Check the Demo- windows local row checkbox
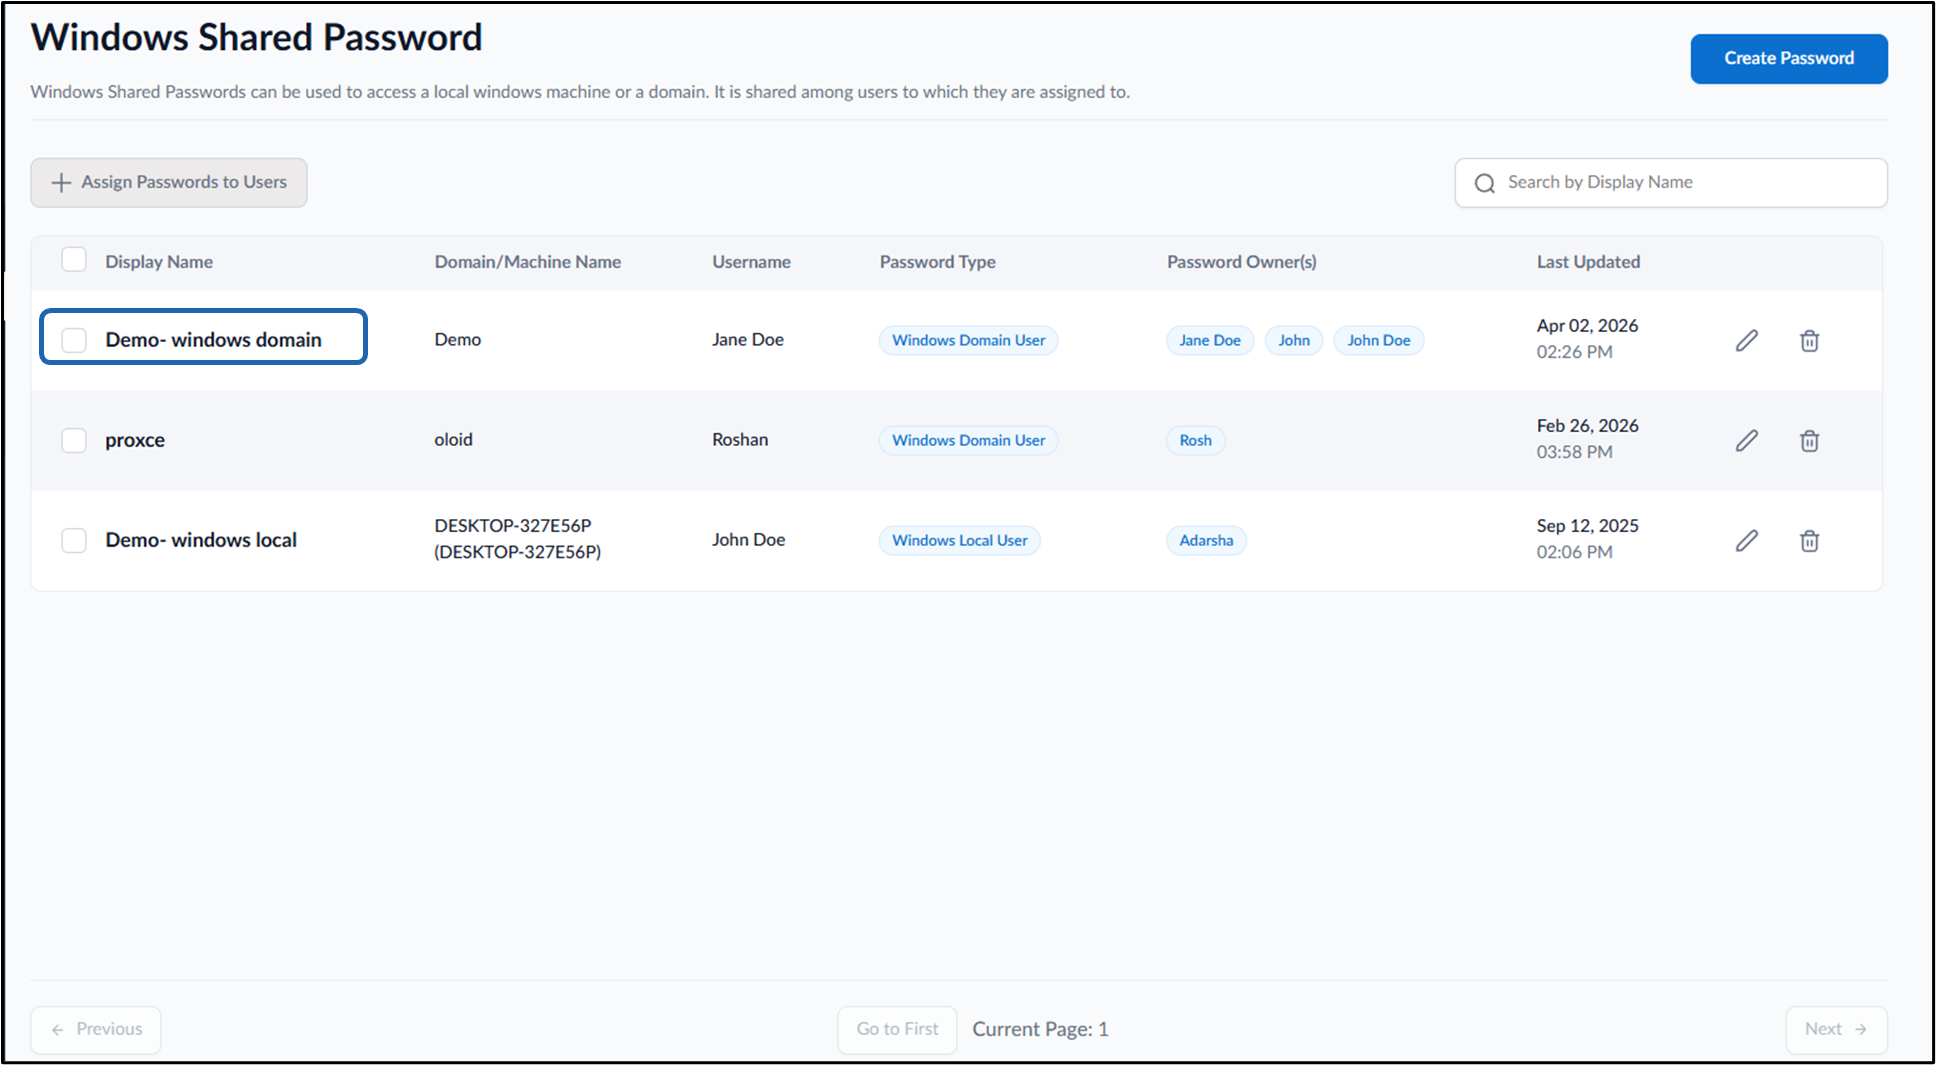 pos(74,540)
